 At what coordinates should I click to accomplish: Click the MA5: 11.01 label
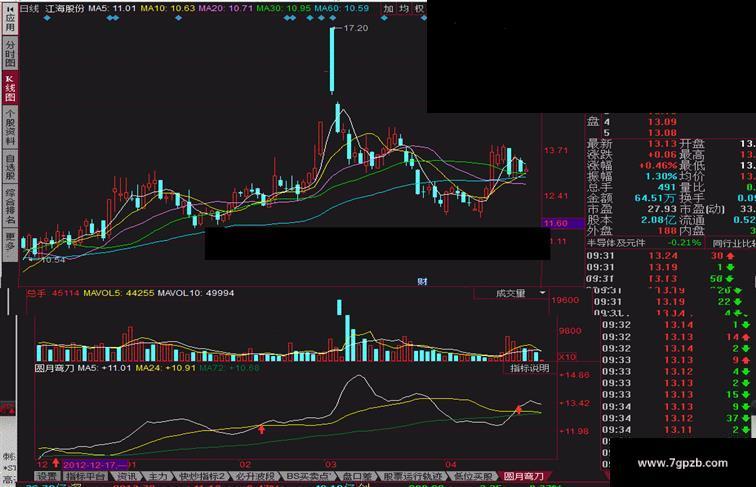pyautogui.click(x=112, y=8)
